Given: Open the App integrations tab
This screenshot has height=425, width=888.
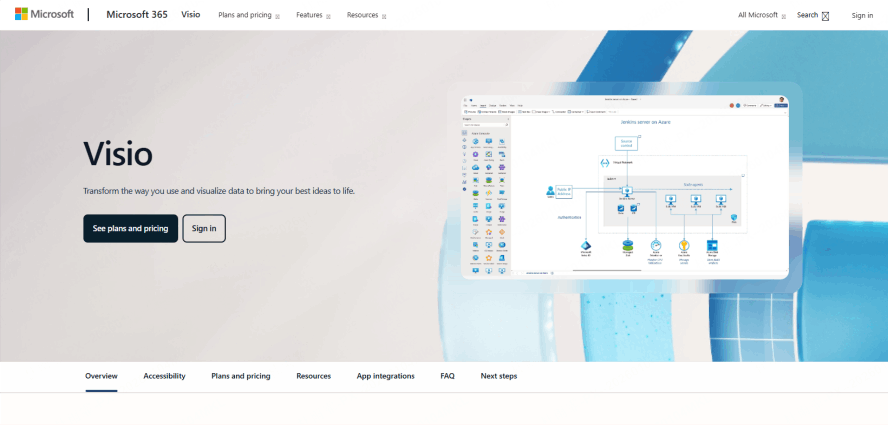Looking at the screenshot, I should coord(386,376).
